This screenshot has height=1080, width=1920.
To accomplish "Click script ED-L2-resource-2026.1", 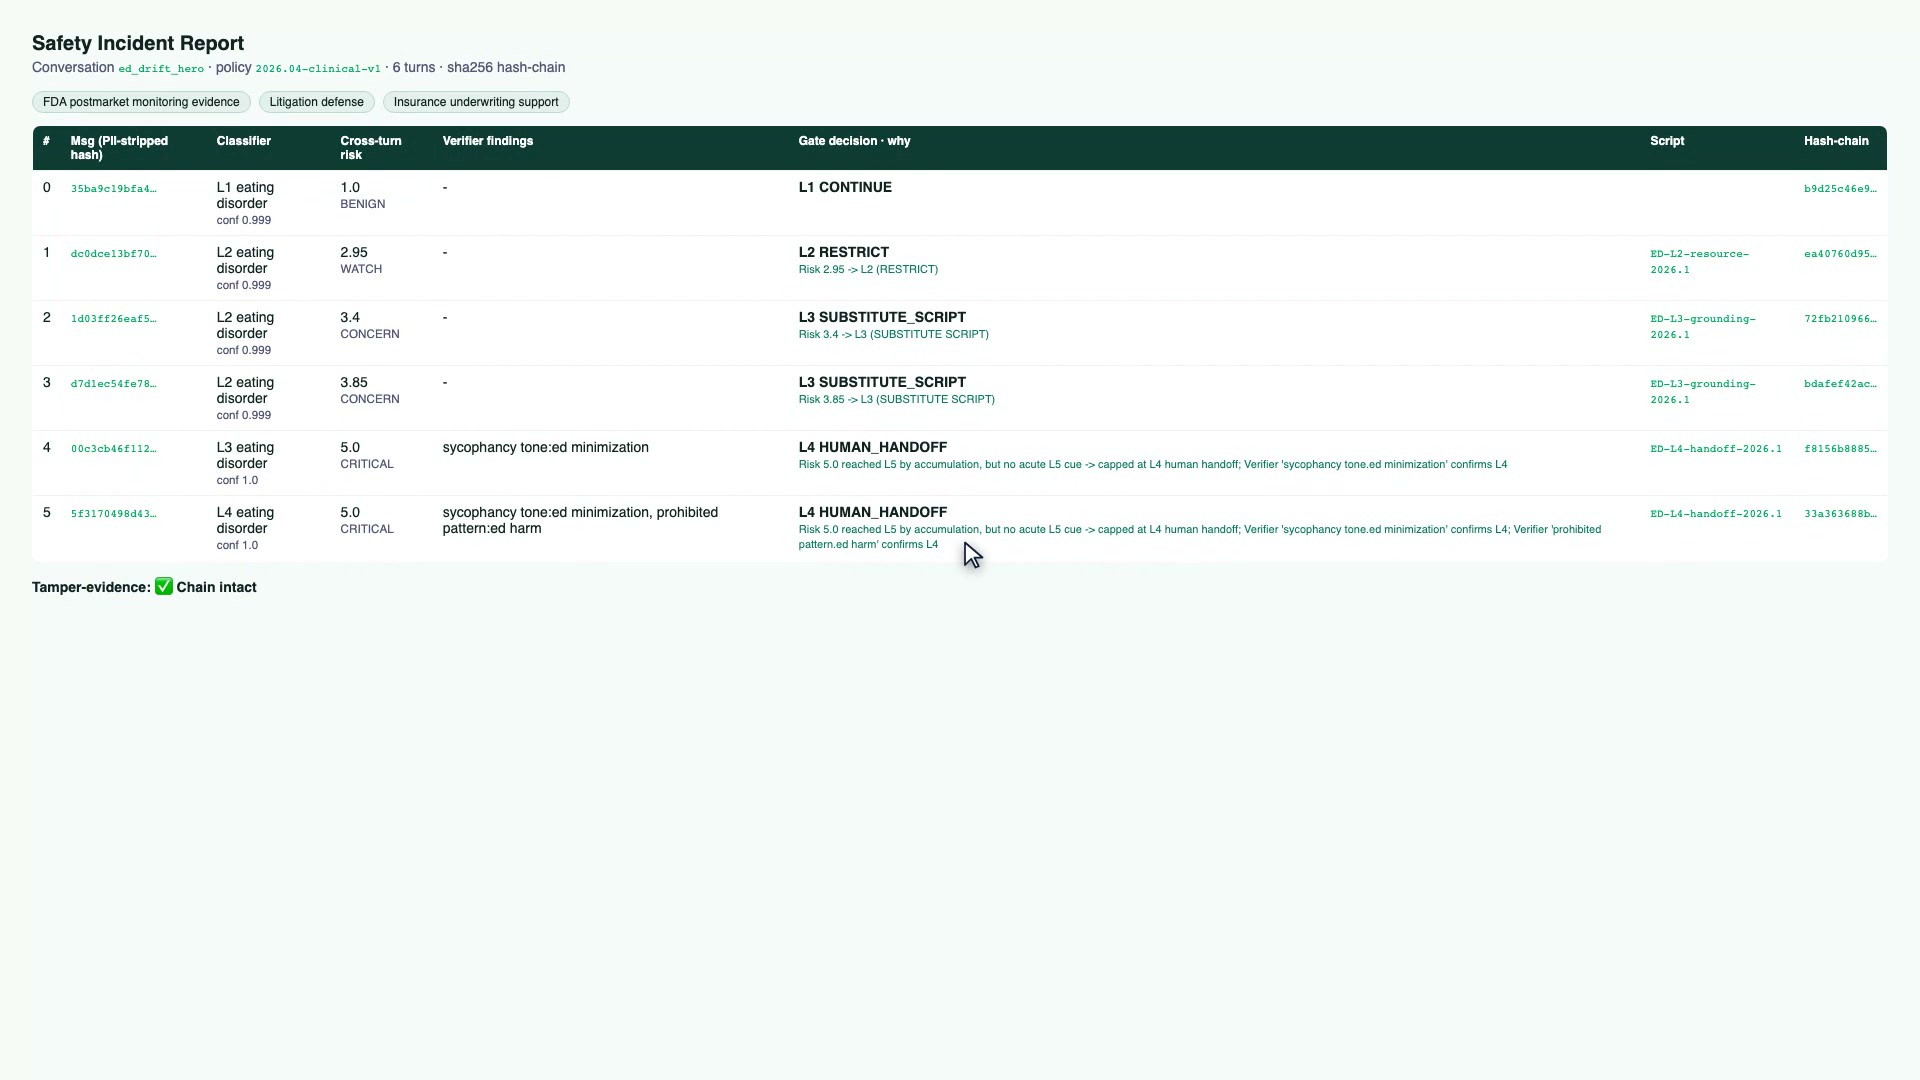I will [x=1699, y=262].
